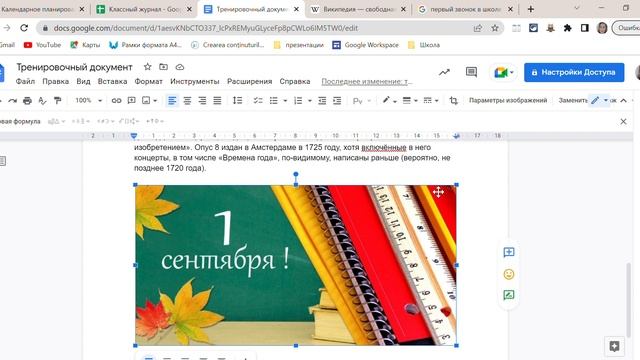Star the Тренировочный документ
Screen dimensions: 640x360
[147, 67]
